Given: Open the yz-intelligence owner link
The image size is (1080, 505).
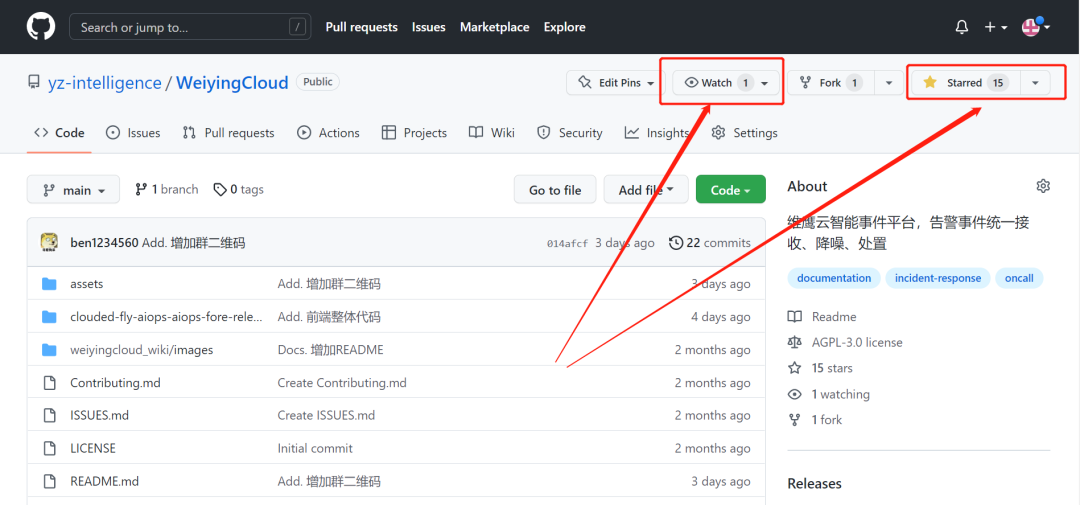Looking at the screenshot, I should (105, 83).
